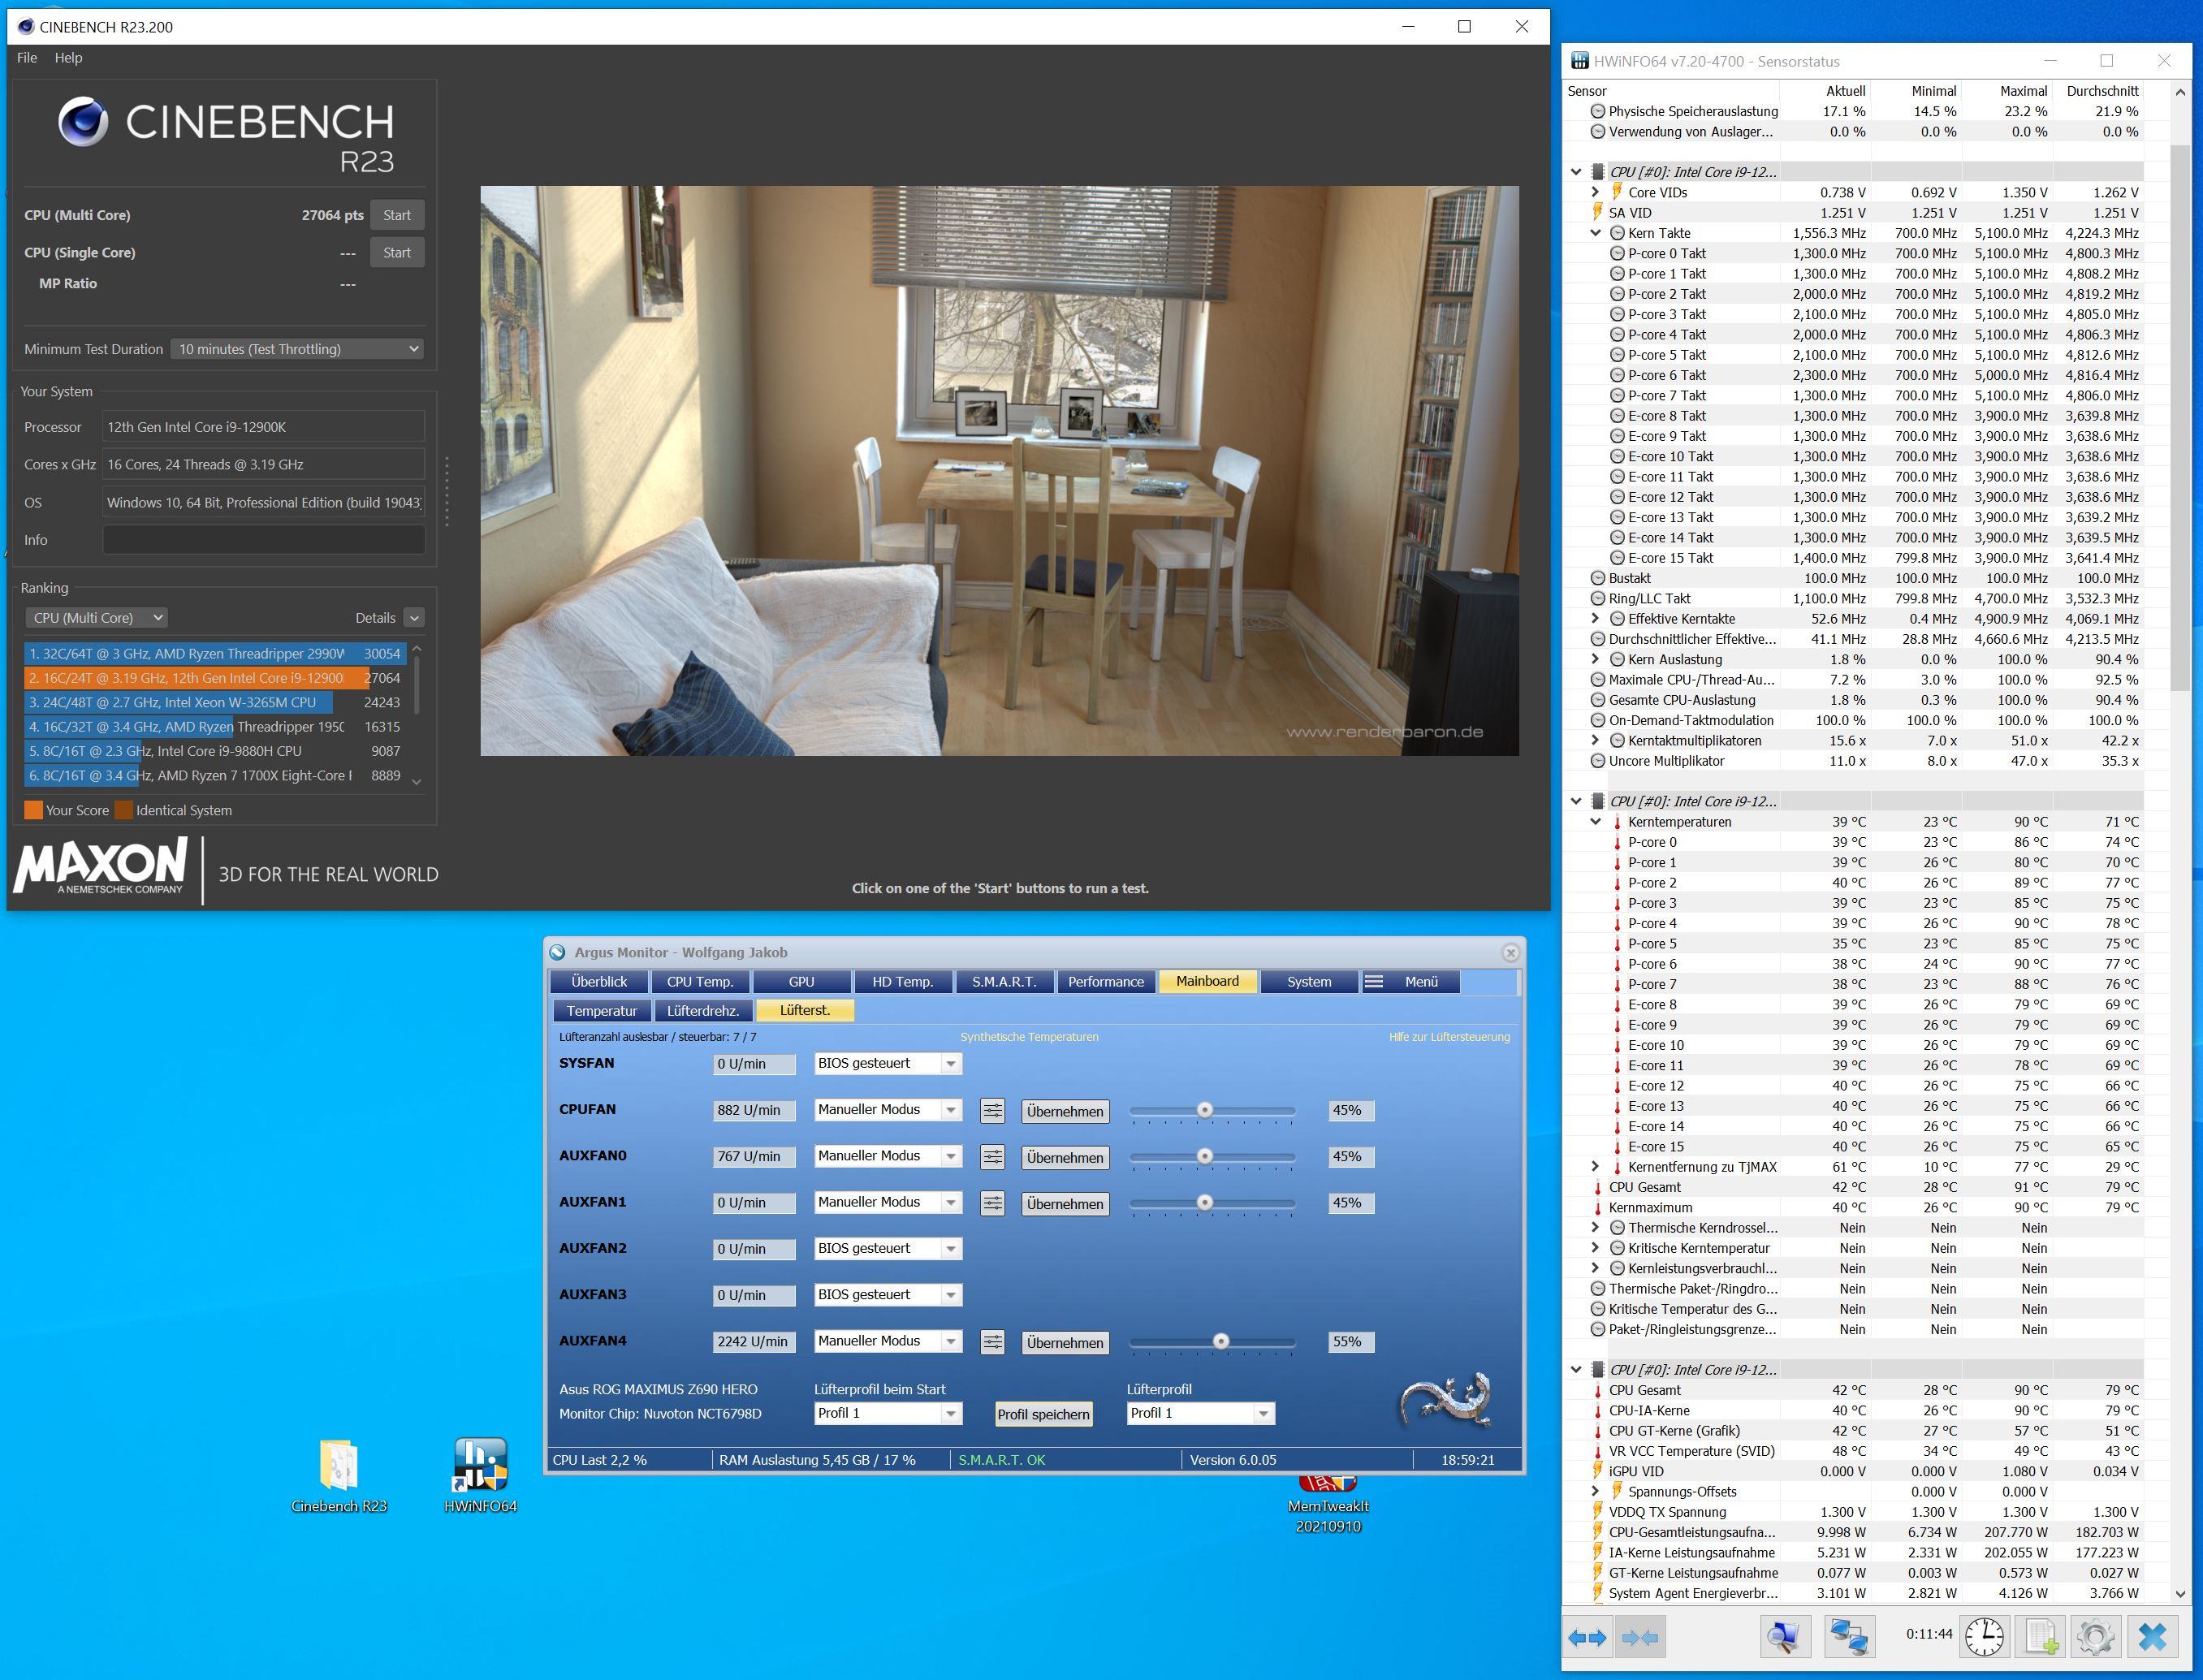Start CPU Multi Core test

(x=397, y=215)
